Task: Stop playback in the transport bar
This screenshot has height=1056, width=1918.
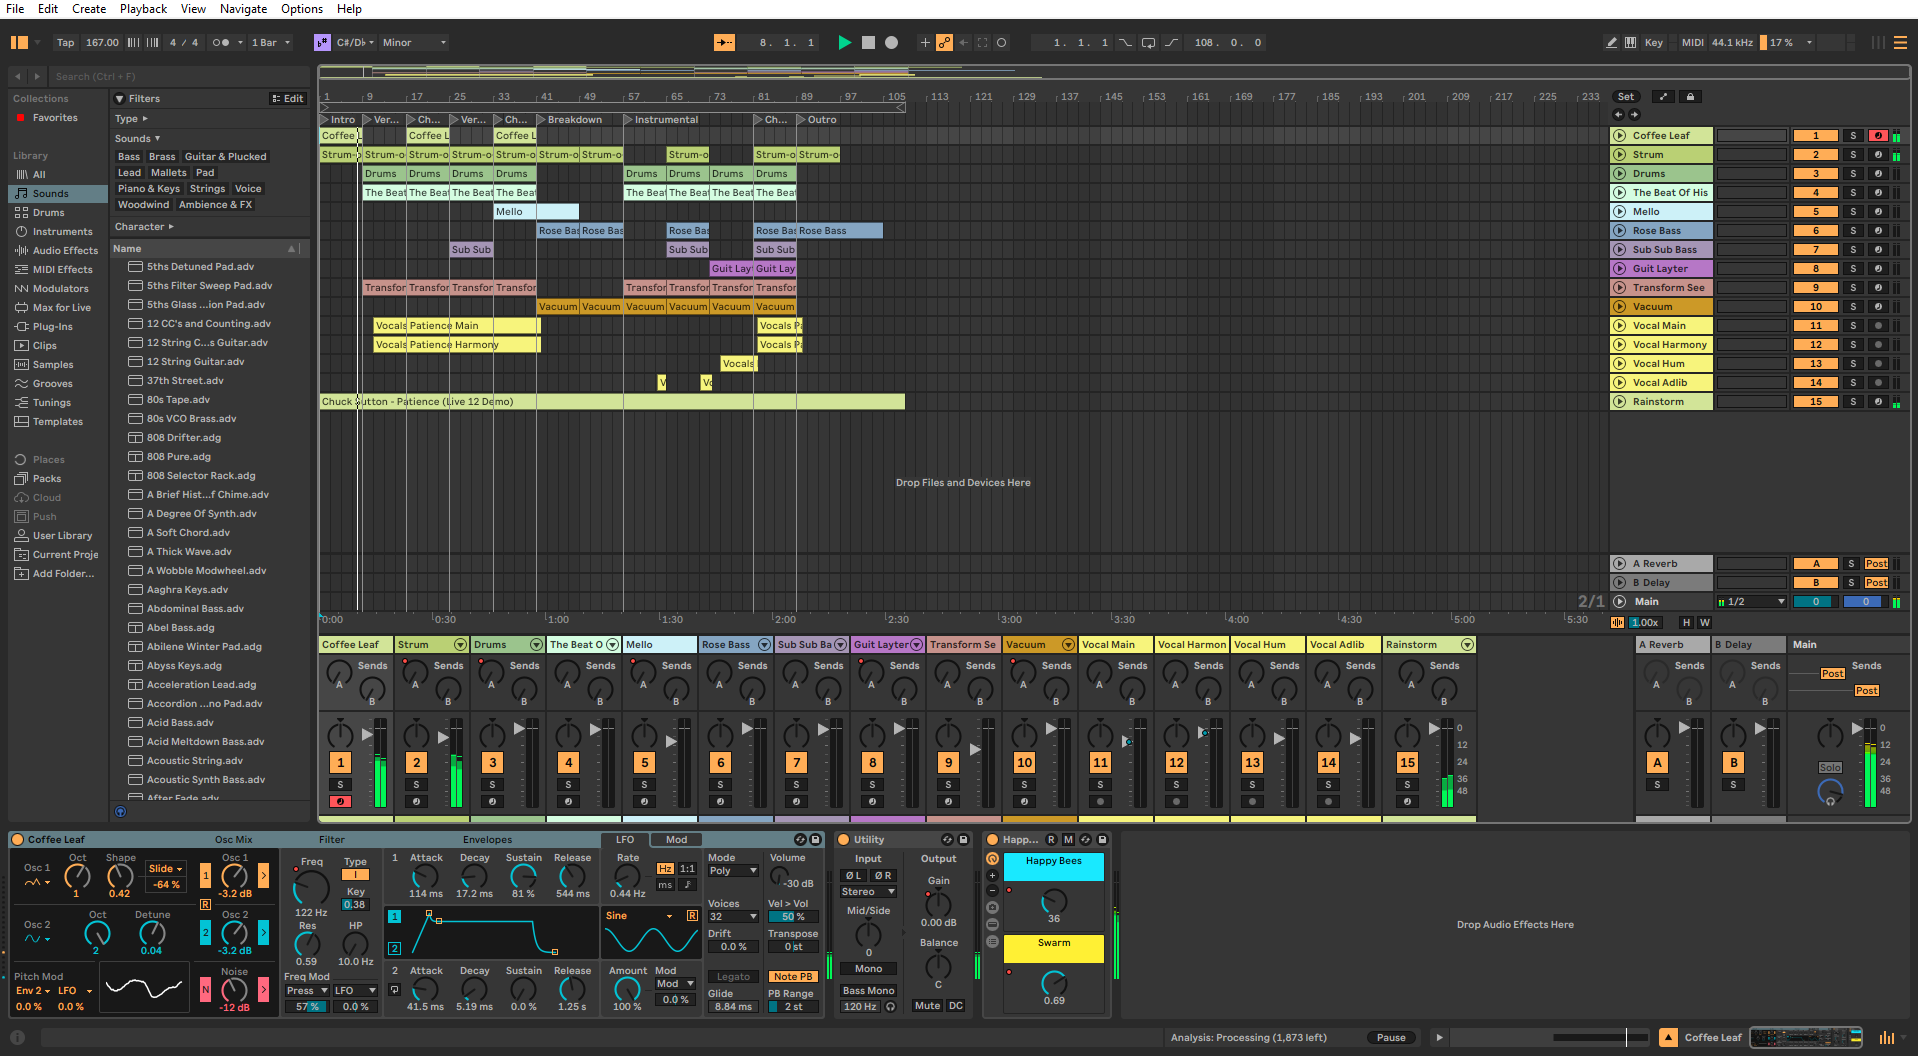Action: (868, 42)
